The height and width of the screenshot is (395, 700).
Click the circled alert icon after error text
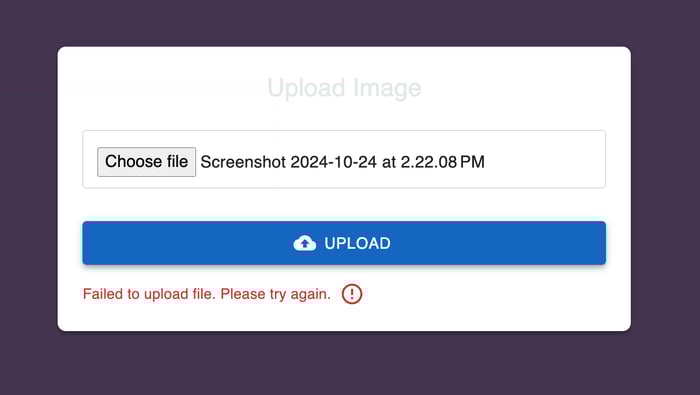(x=352, y=294)
